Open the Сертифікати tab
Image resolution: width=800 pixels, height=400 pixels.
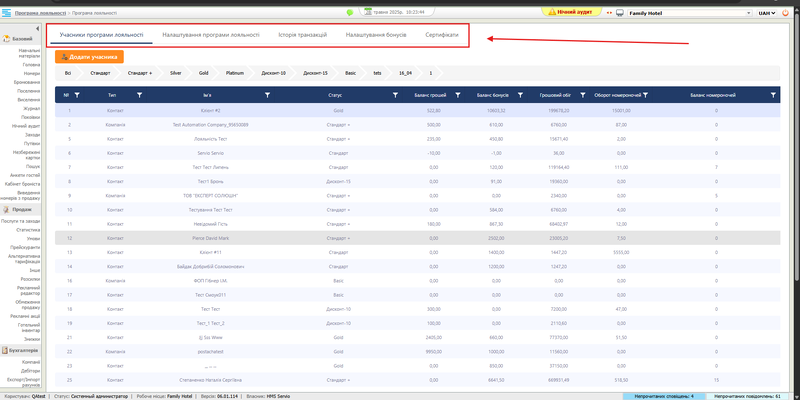tap(441, 35)
